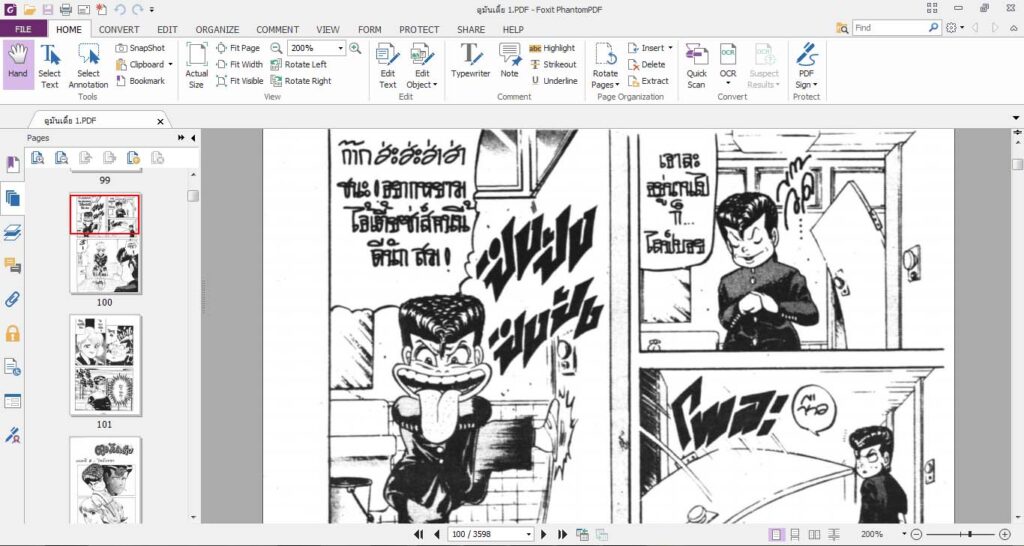Move the status bar zoom slider handle

[x=970, y=534]
